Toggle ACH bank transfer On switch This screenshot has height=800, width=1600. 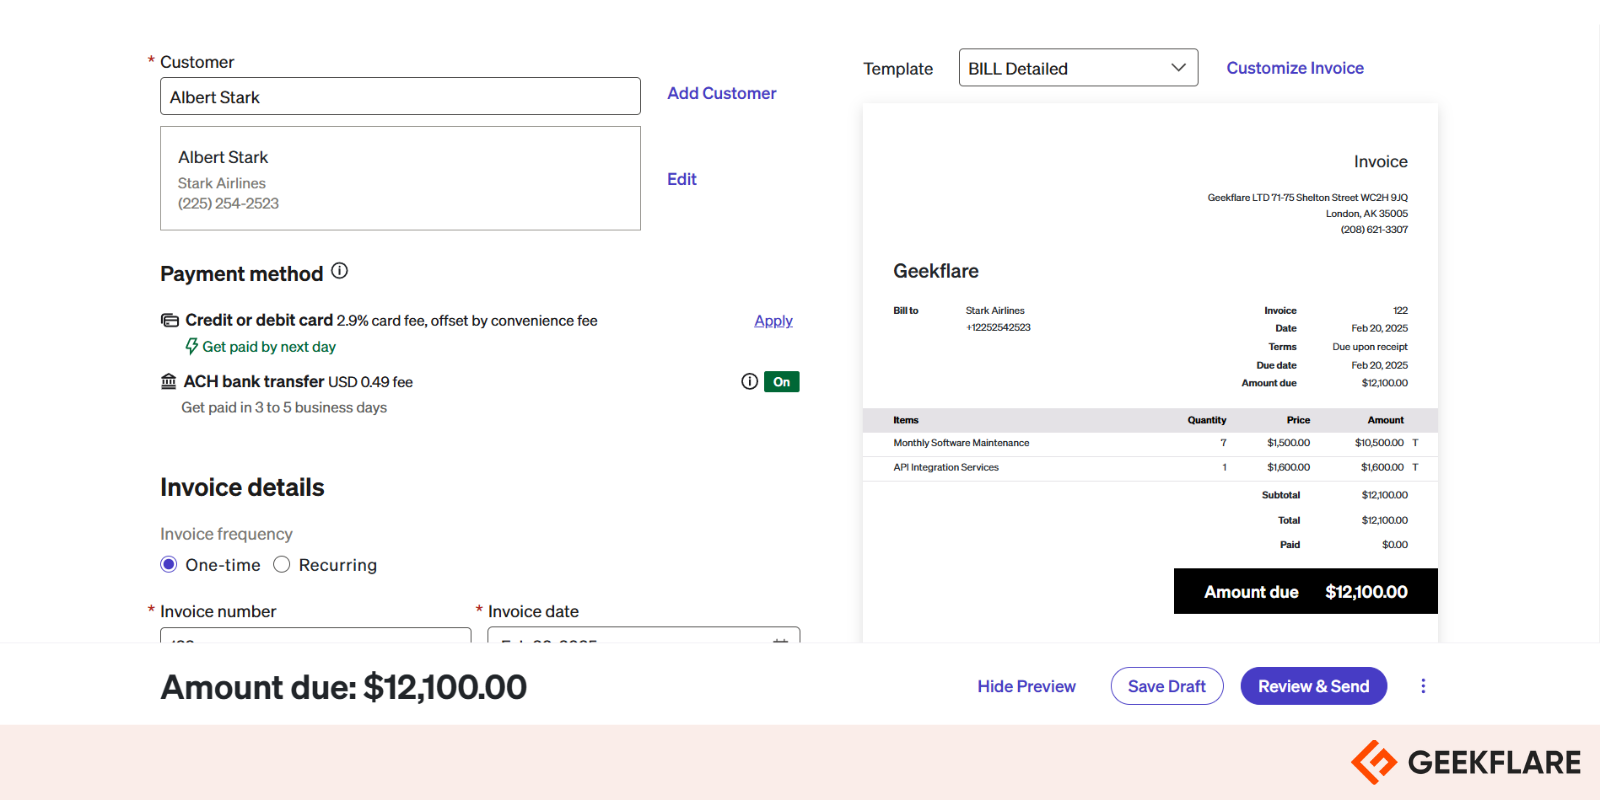(782, 382)
